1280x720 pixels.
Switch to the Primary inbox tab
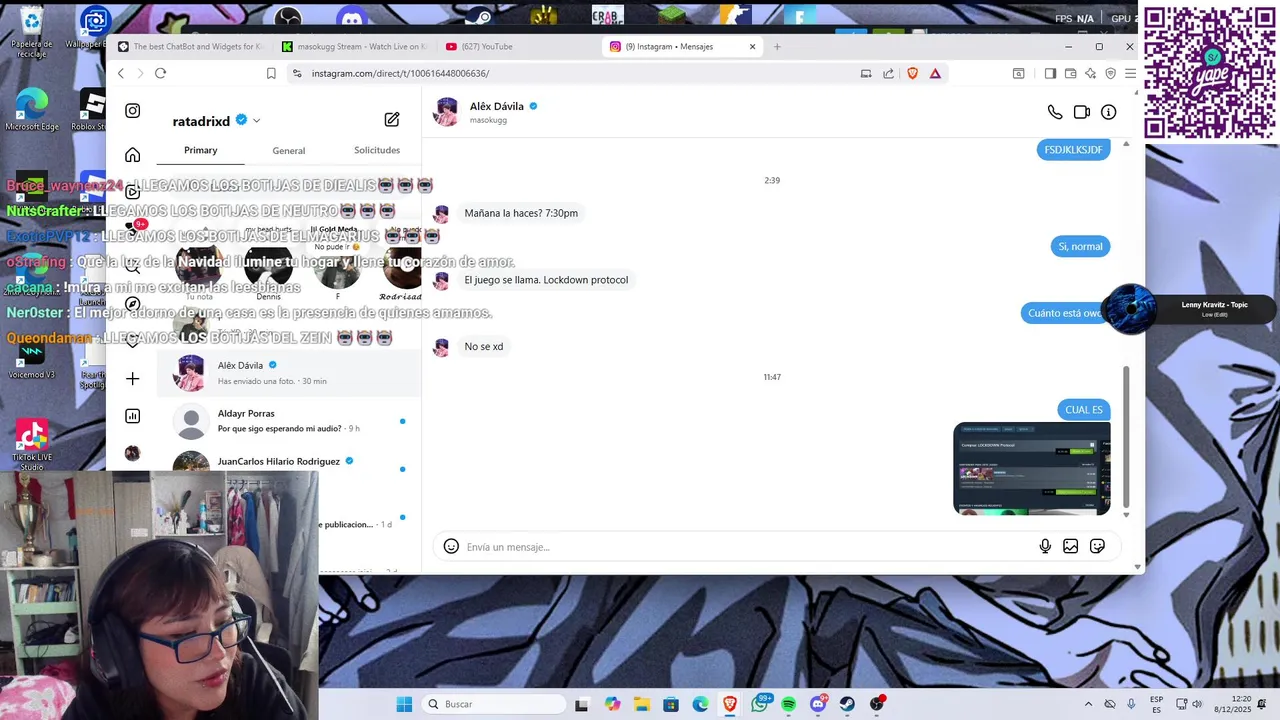200,150
